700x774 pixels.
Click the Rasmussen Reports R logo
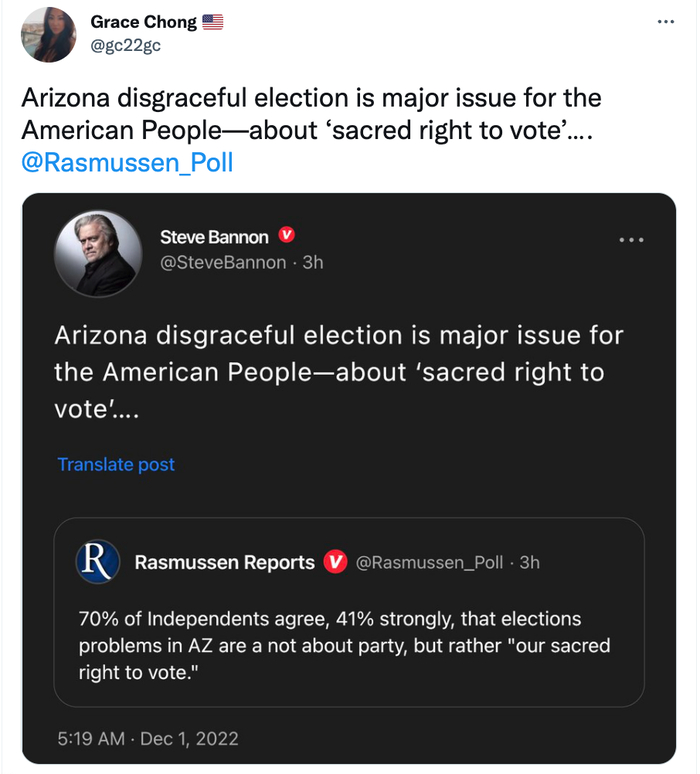(98, 562)
